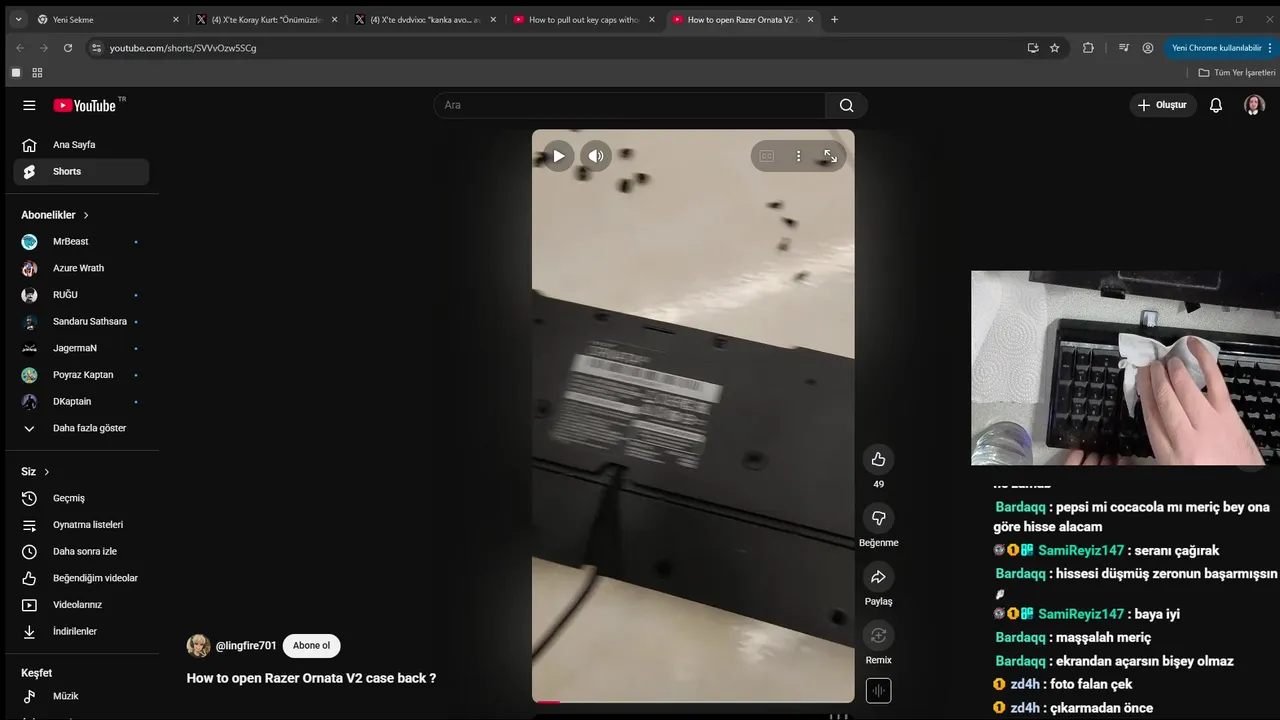Image resolution: width=1280 pixels, height=720 pixels.
Task: Open the Sandaru Sathsara subscription
Action: (x=81, y=322)
